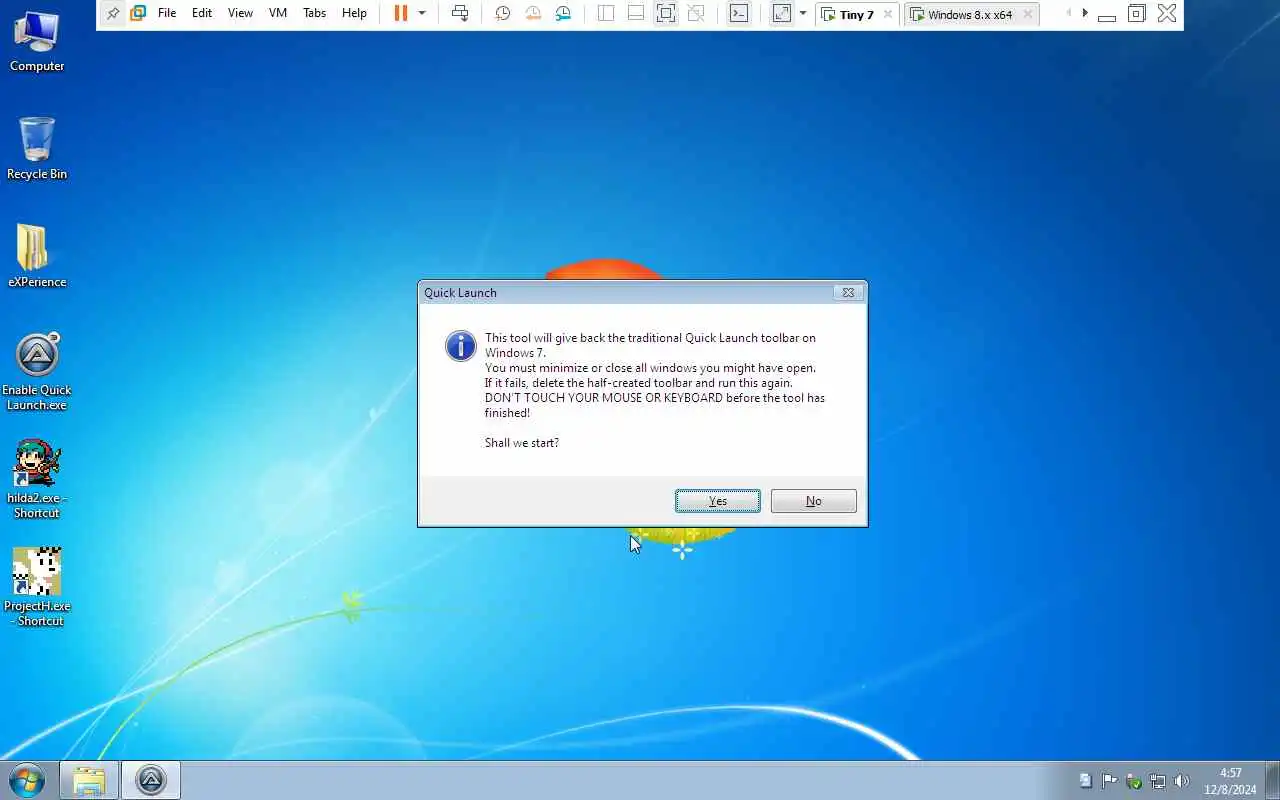Click Yes in the Quick Launch dialog
This screenshot has height=800, width=1280.
(x=717, y=501)
